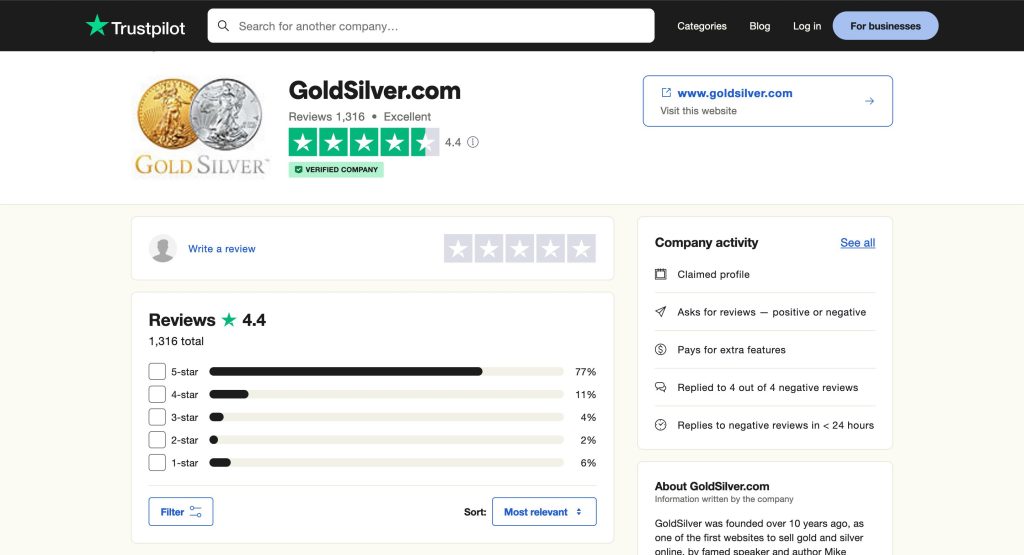Viewport: 1024px width, 555px height.
Task: Open the Most relevant sort dropdown
Action: [x=544, y=512]
